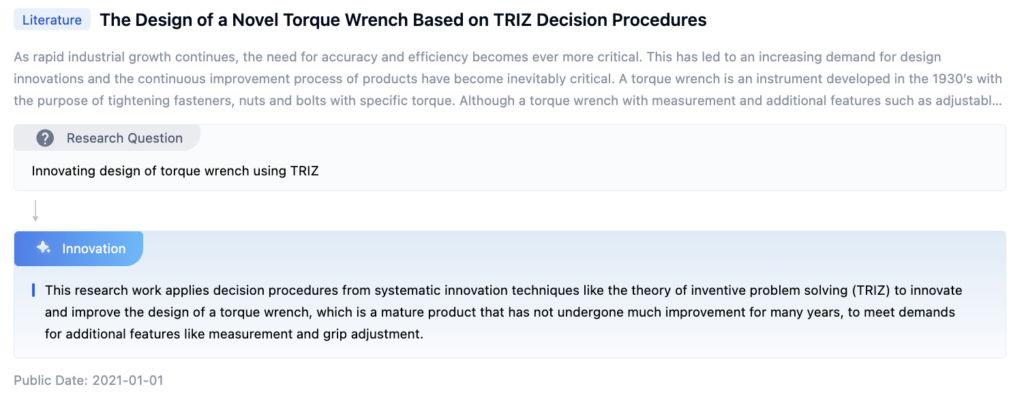Click 'Innovating design of torque wrench using TRIZ' text

[x=175, y=171]
